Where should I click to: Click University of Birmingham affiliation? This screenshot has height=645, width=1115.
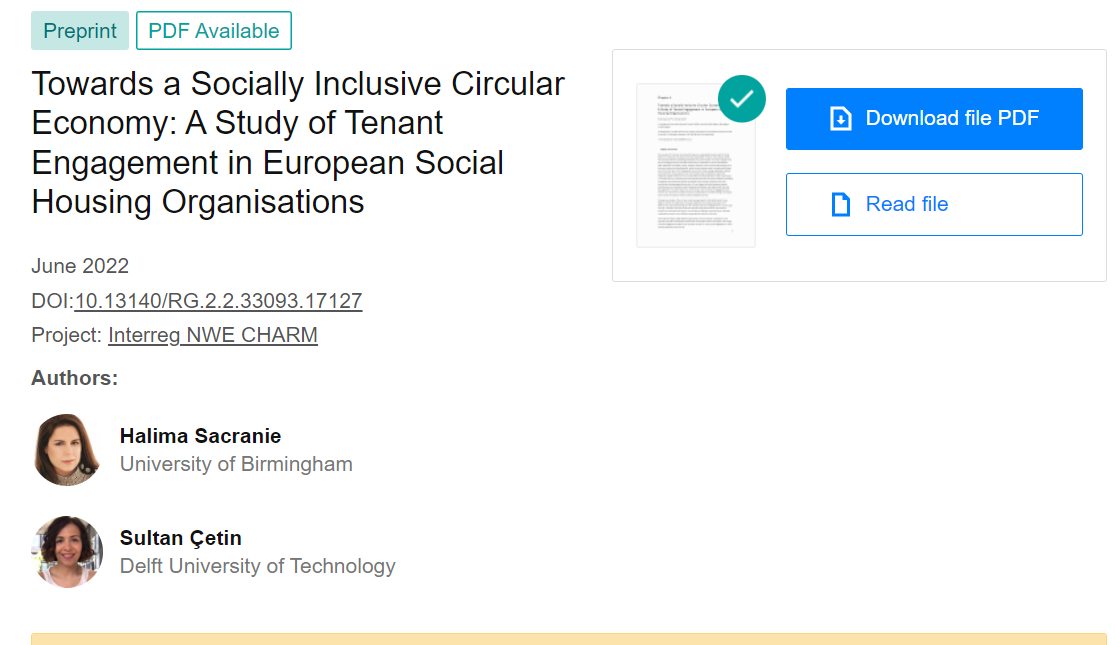(236, 464)
